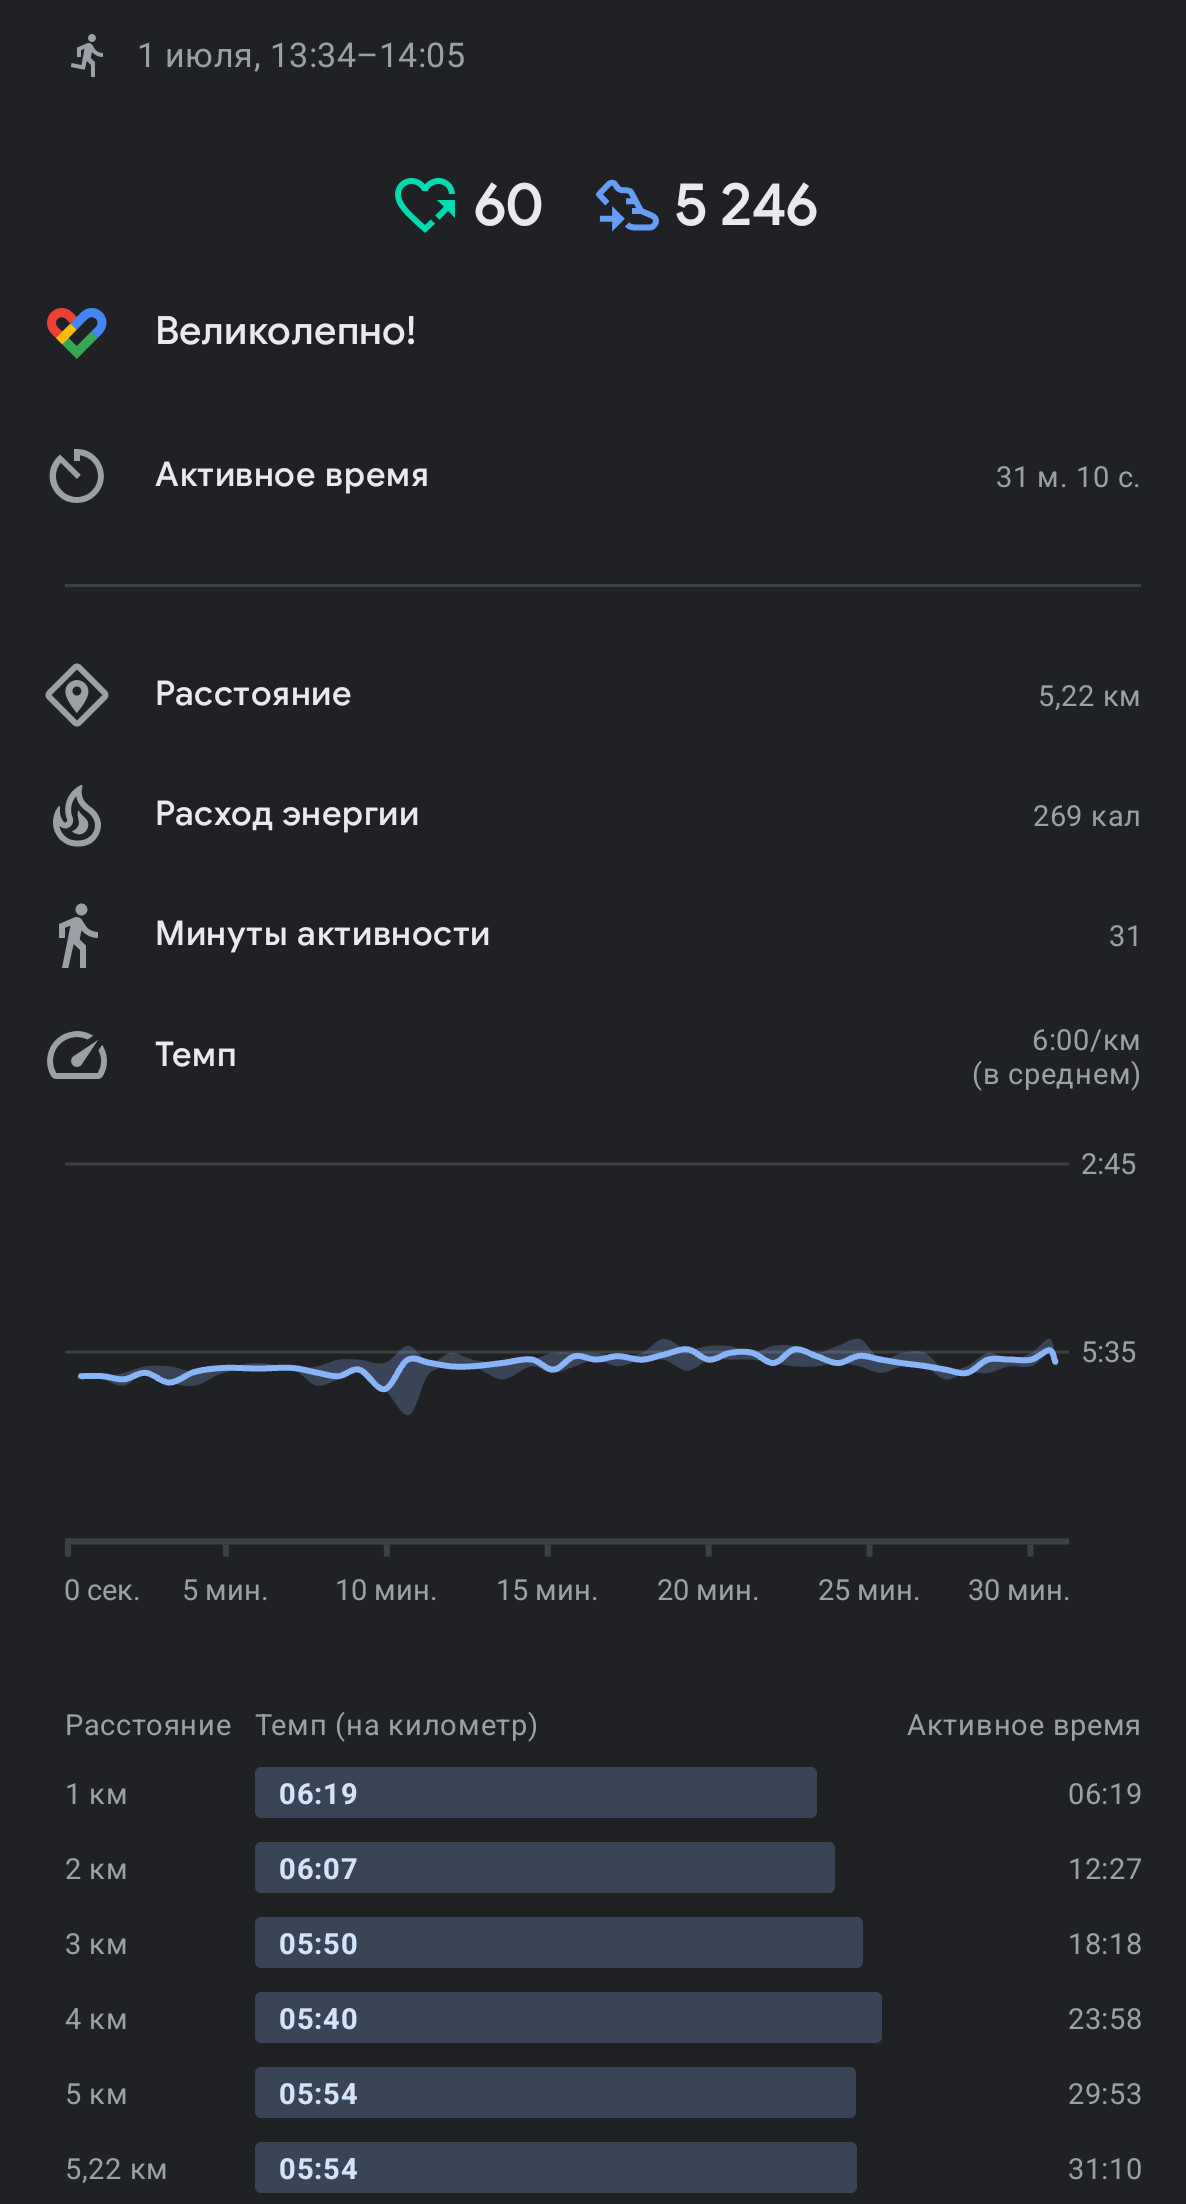Tap the pace speedometer icon
1186x2204 pixels.
point(77,1056)
